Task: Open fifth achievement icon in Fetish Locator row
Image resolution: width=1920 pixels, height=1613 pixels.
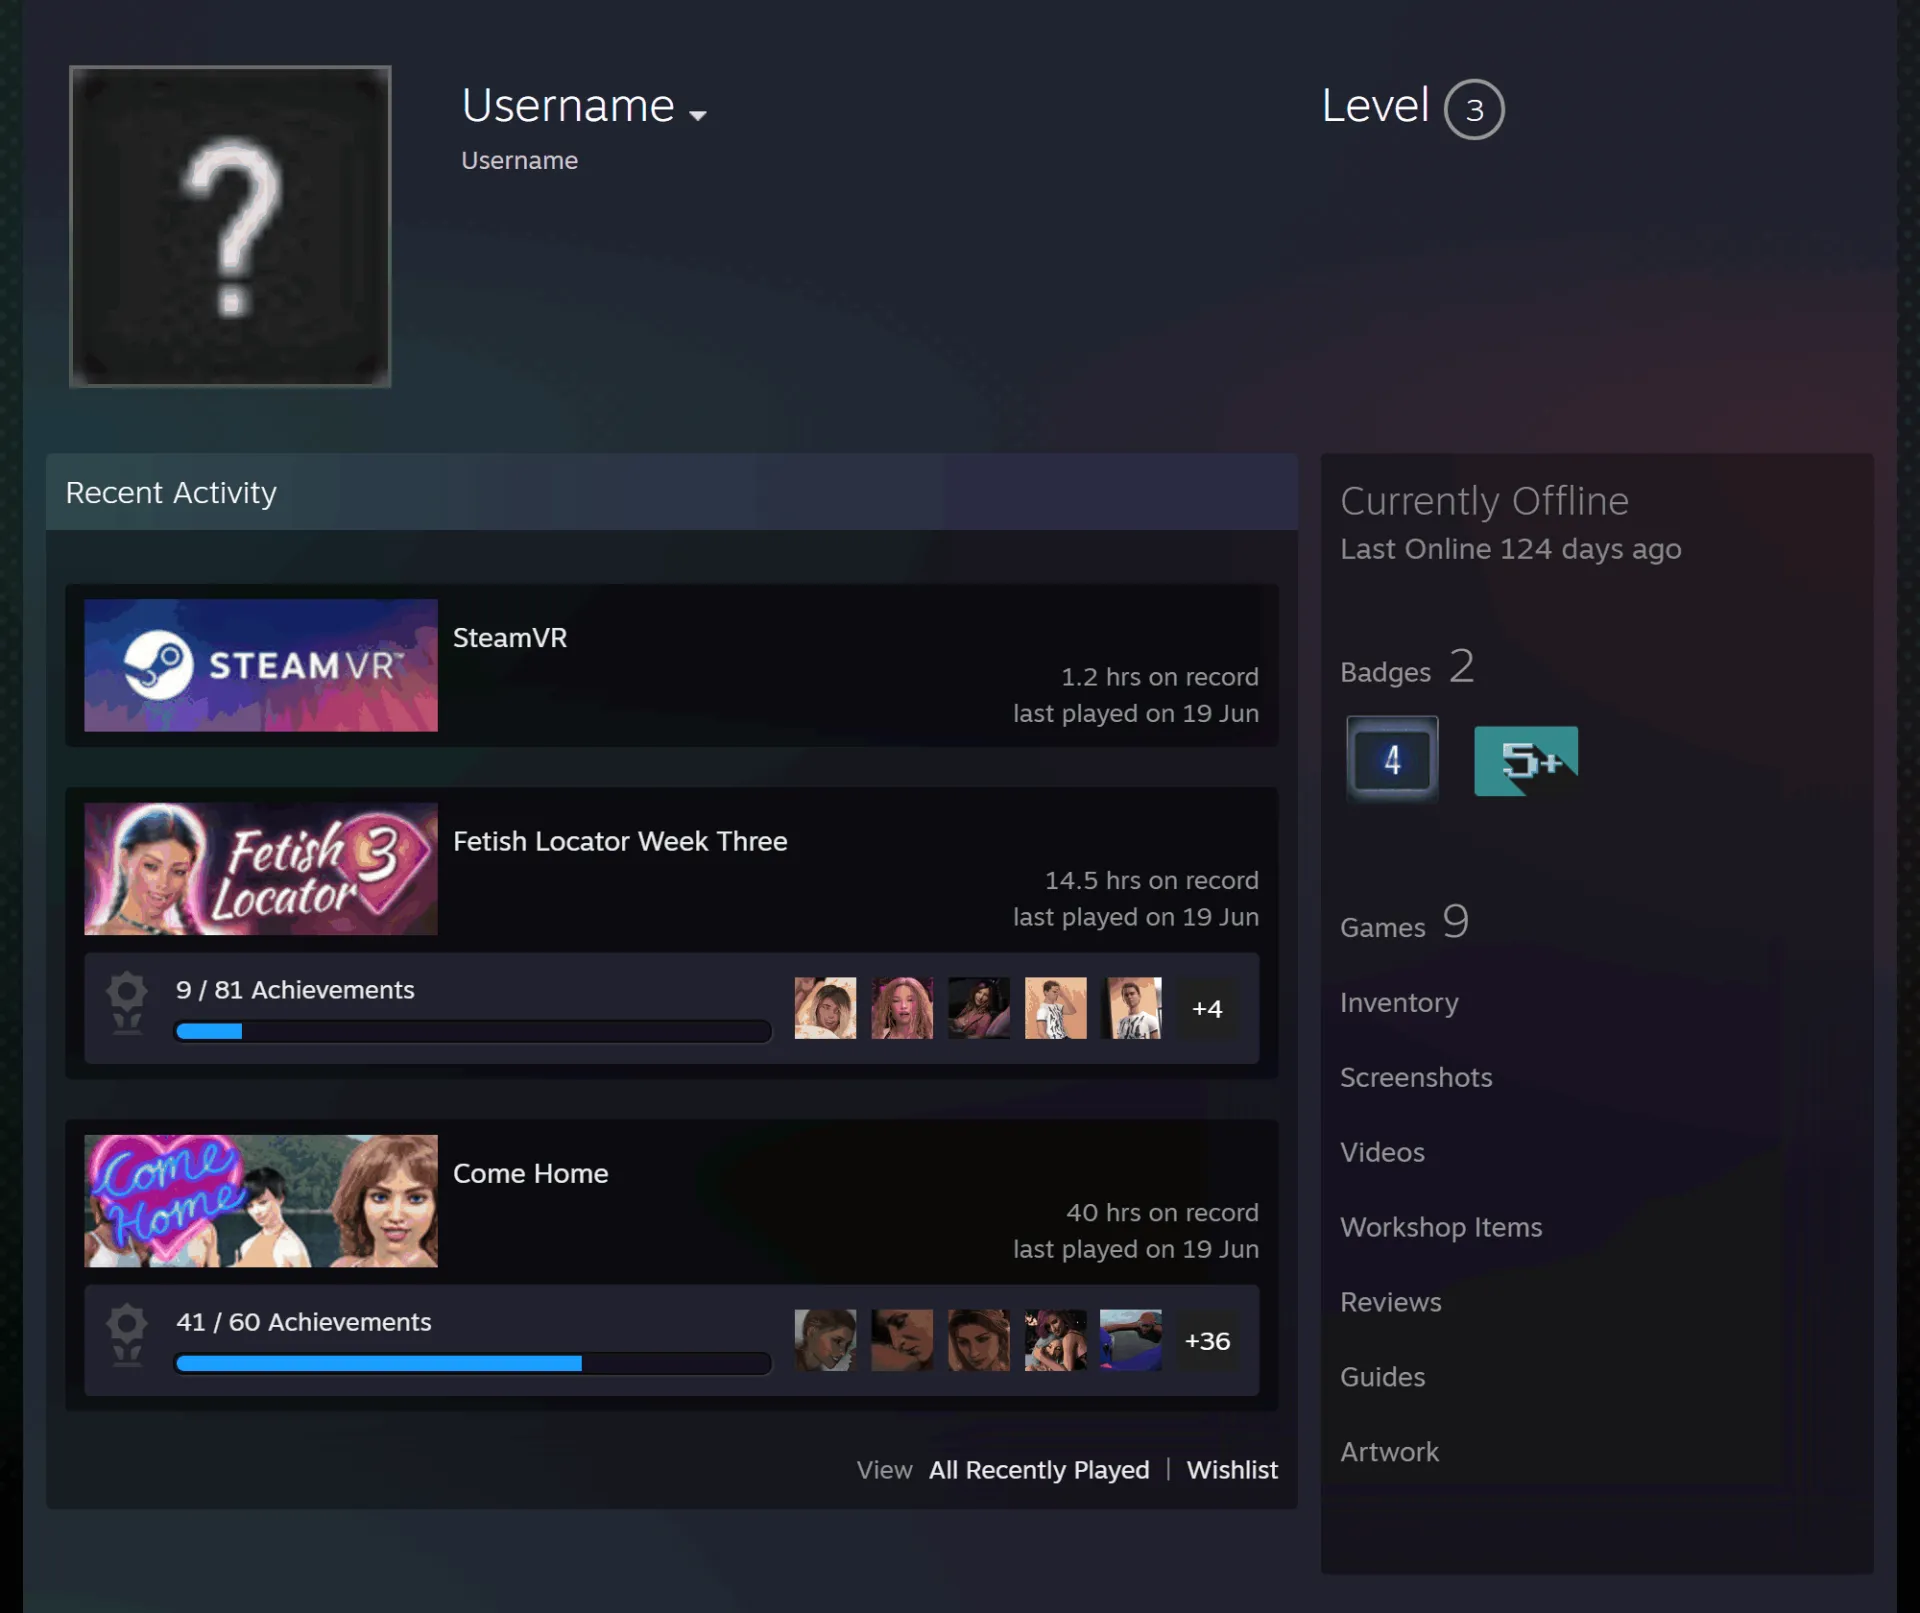Action: tap(1132, 1008)
